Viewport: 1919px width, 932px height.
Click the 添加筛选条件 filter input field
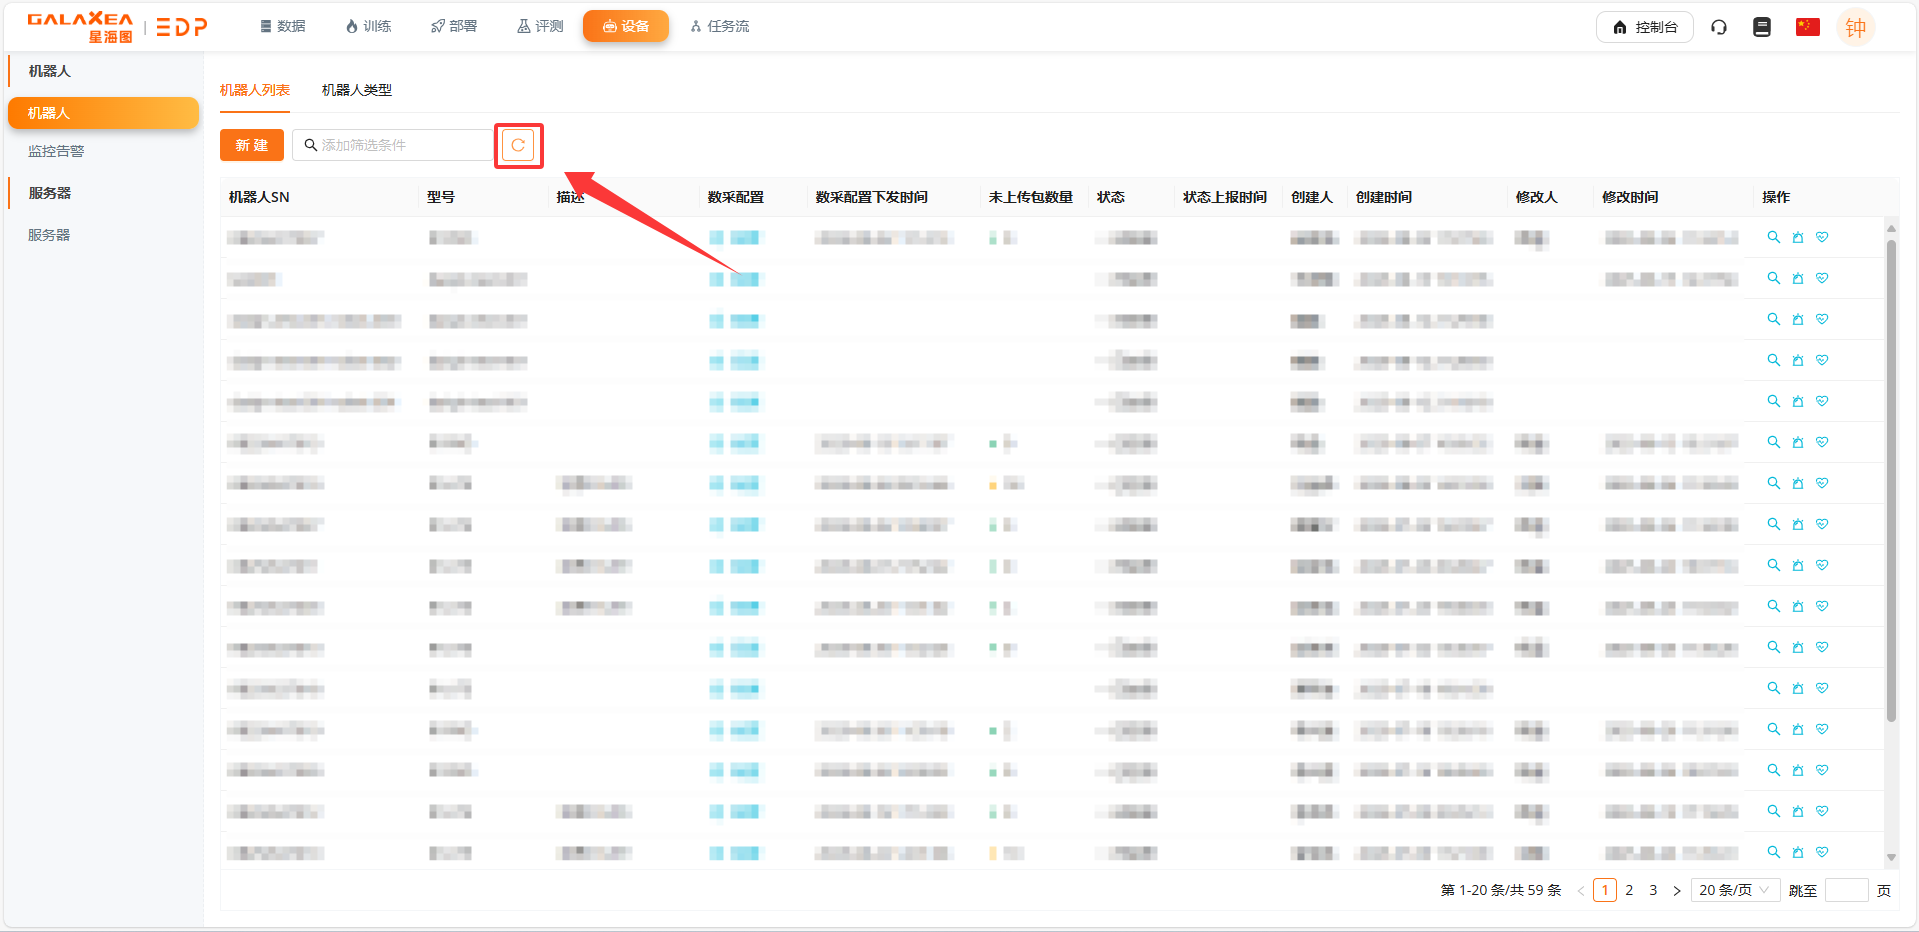coord(400,146)
